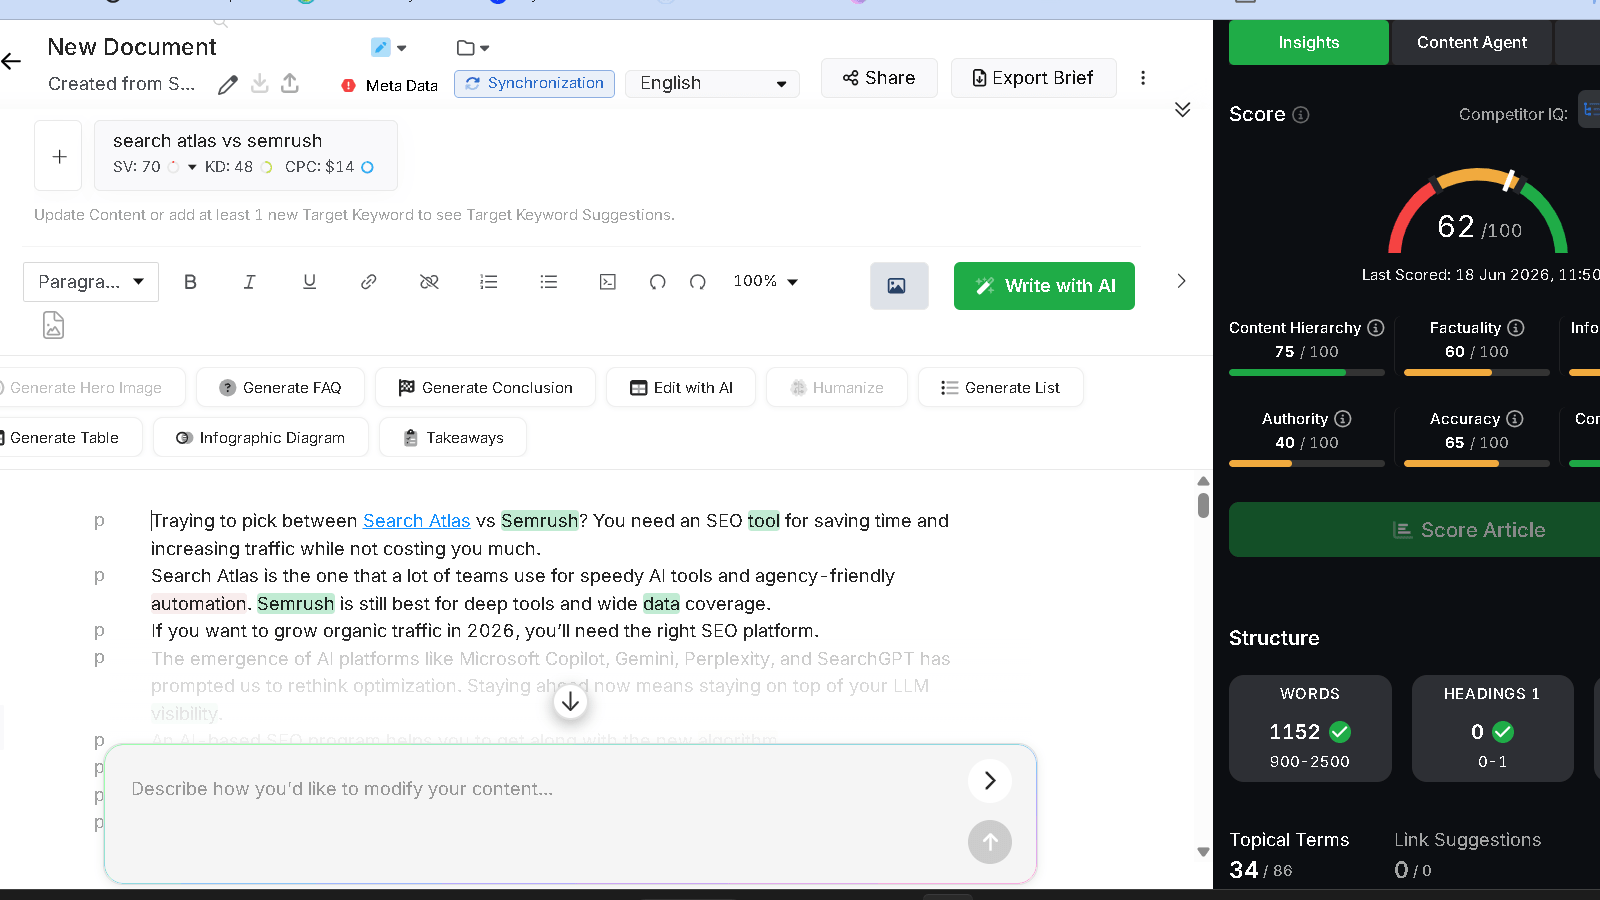Click the chevron button in the prompt box
1600x900 pixels.
pyautogui.click(x=990, y=780)
